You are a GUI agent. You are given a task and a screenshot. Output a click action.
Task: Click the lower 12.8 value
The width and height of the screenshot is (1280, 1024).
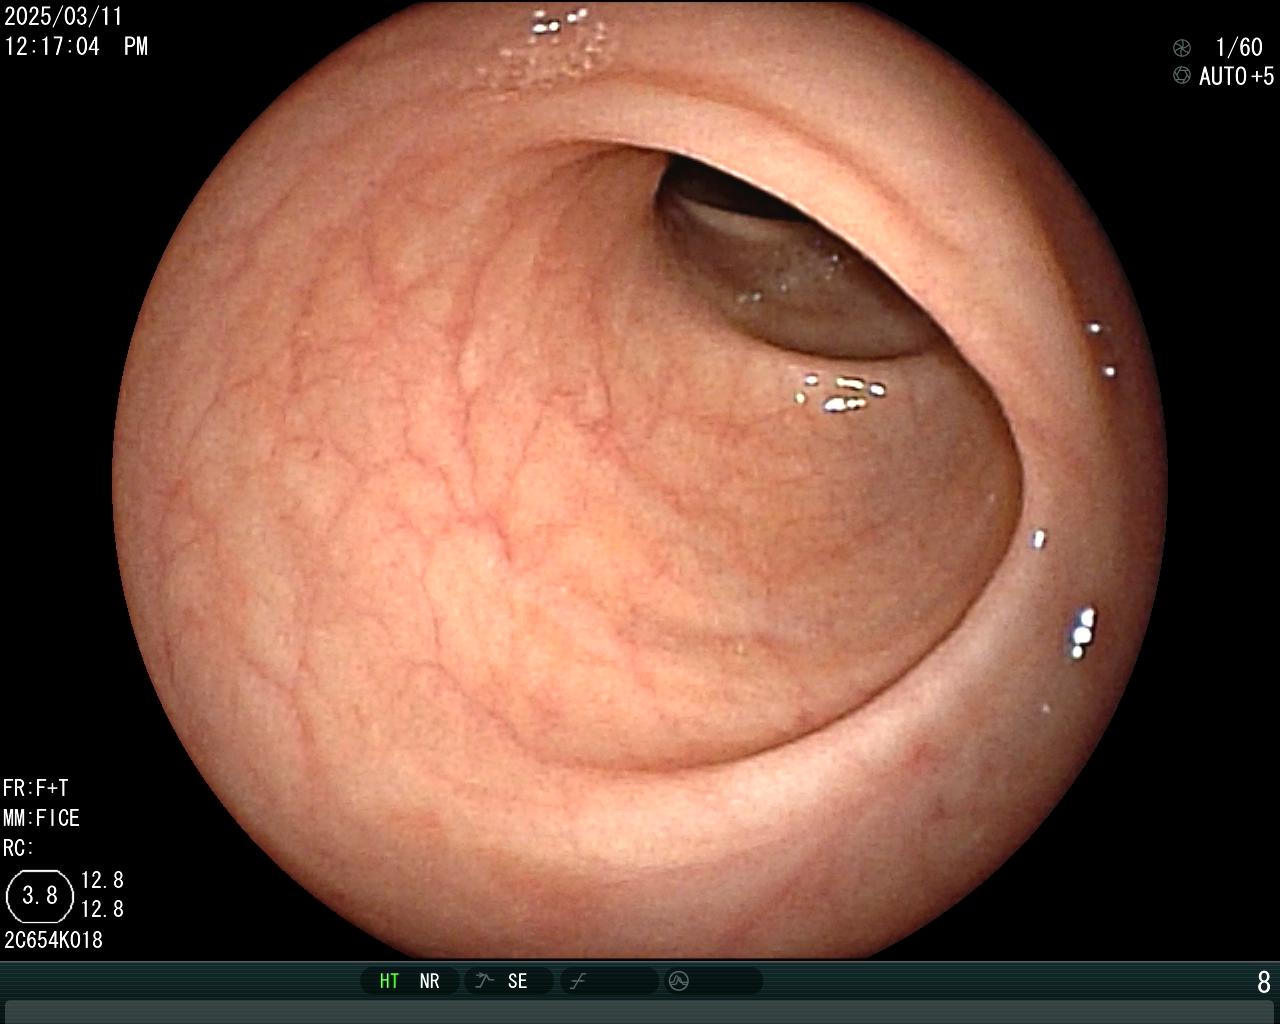point(102,909)
